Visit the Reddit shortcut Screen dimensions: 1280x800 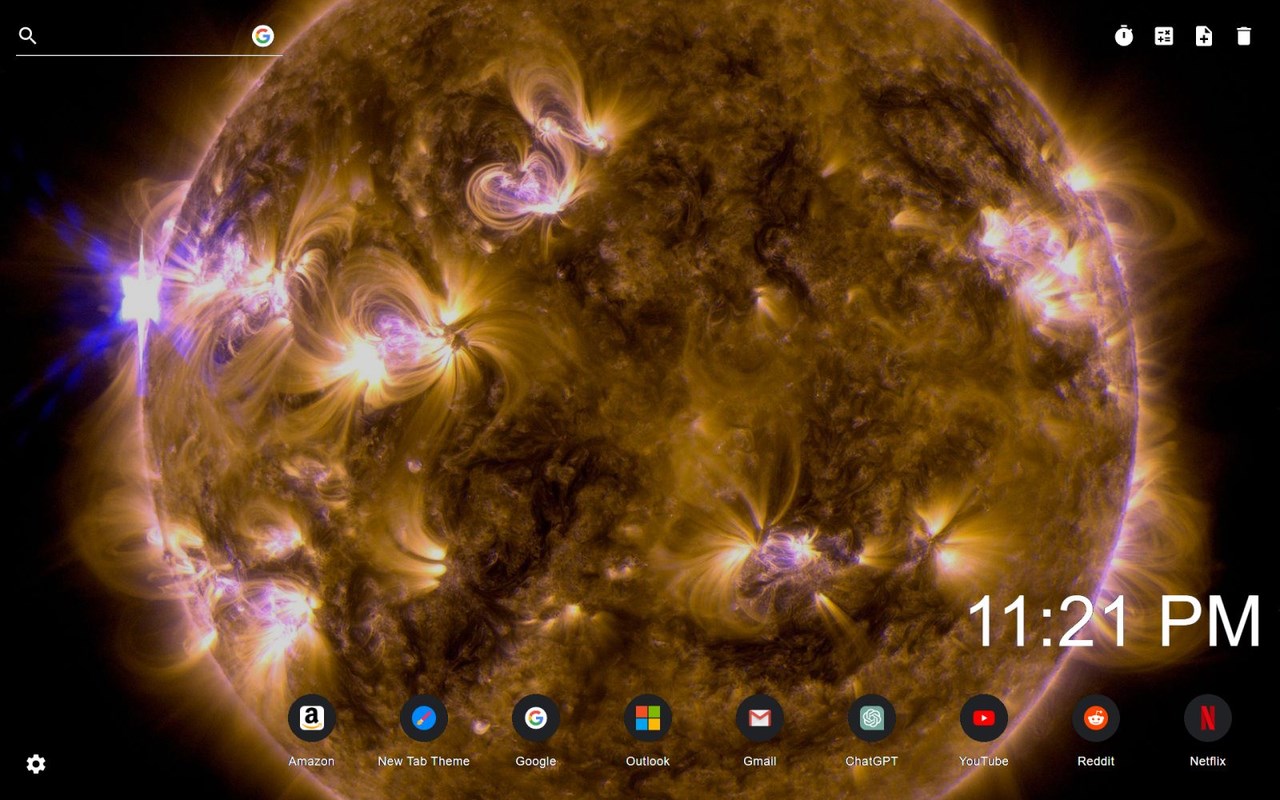tap(1096, 718)
